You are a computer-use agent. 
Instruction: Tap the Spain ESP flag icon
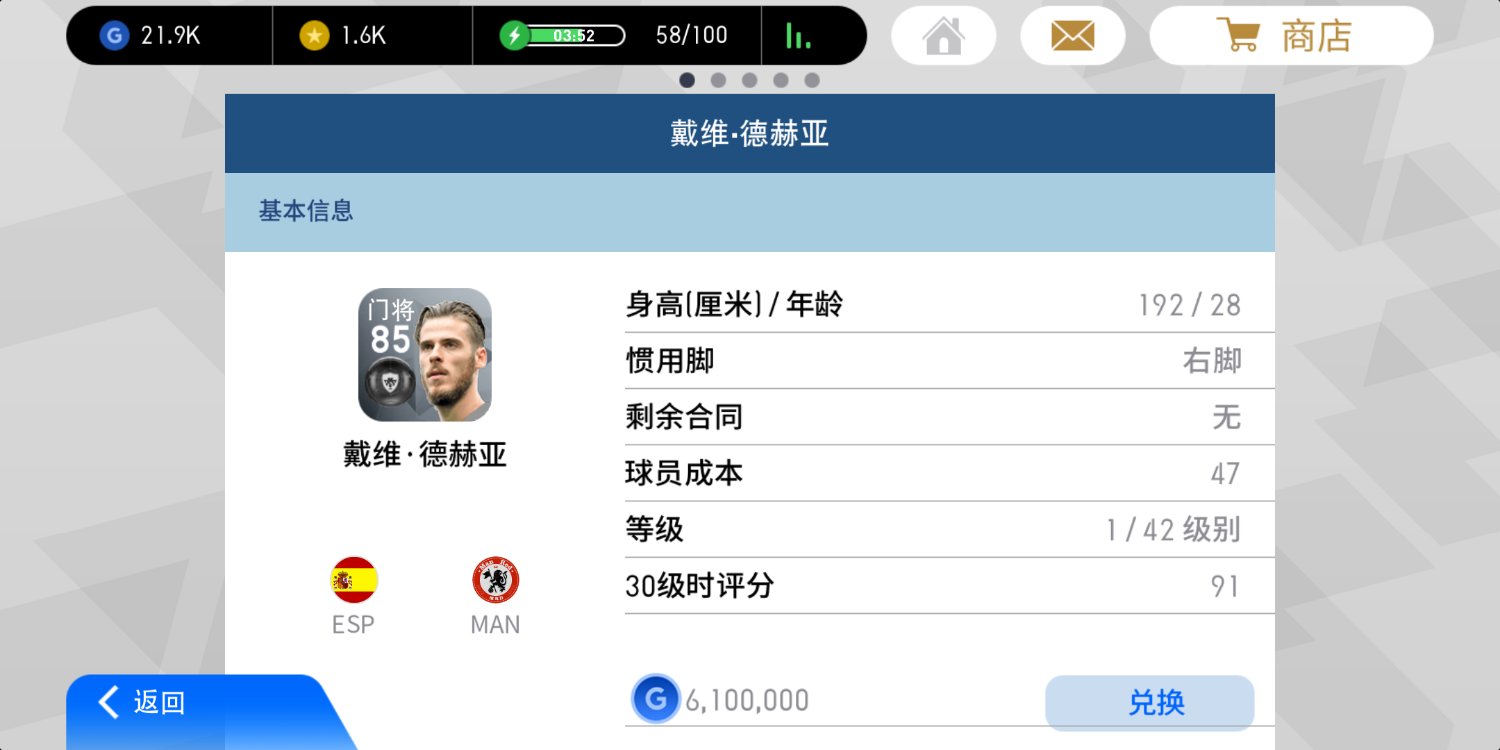pyautogui.click(x=353, y=580)
